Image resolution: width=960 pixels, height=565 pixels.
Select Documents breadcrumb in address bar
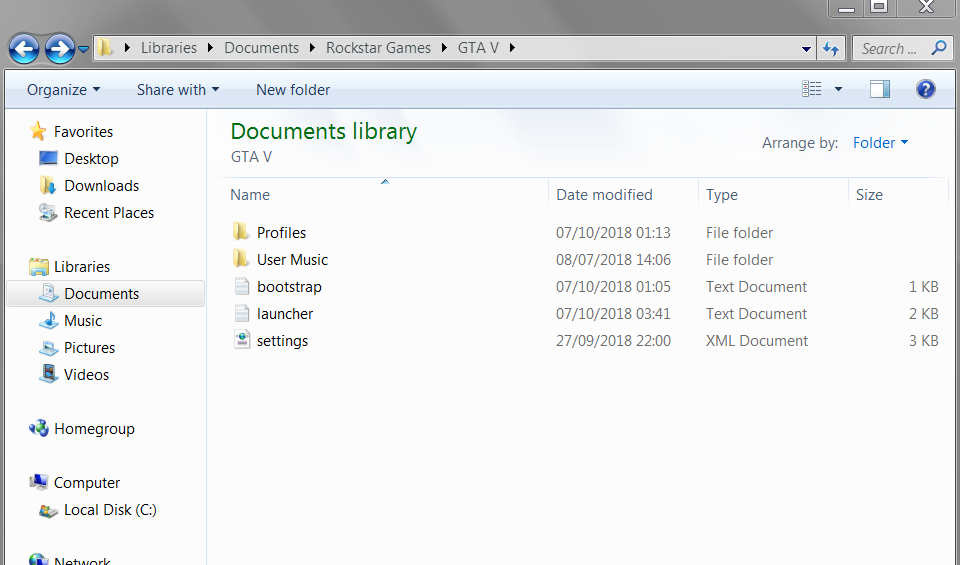261,48
